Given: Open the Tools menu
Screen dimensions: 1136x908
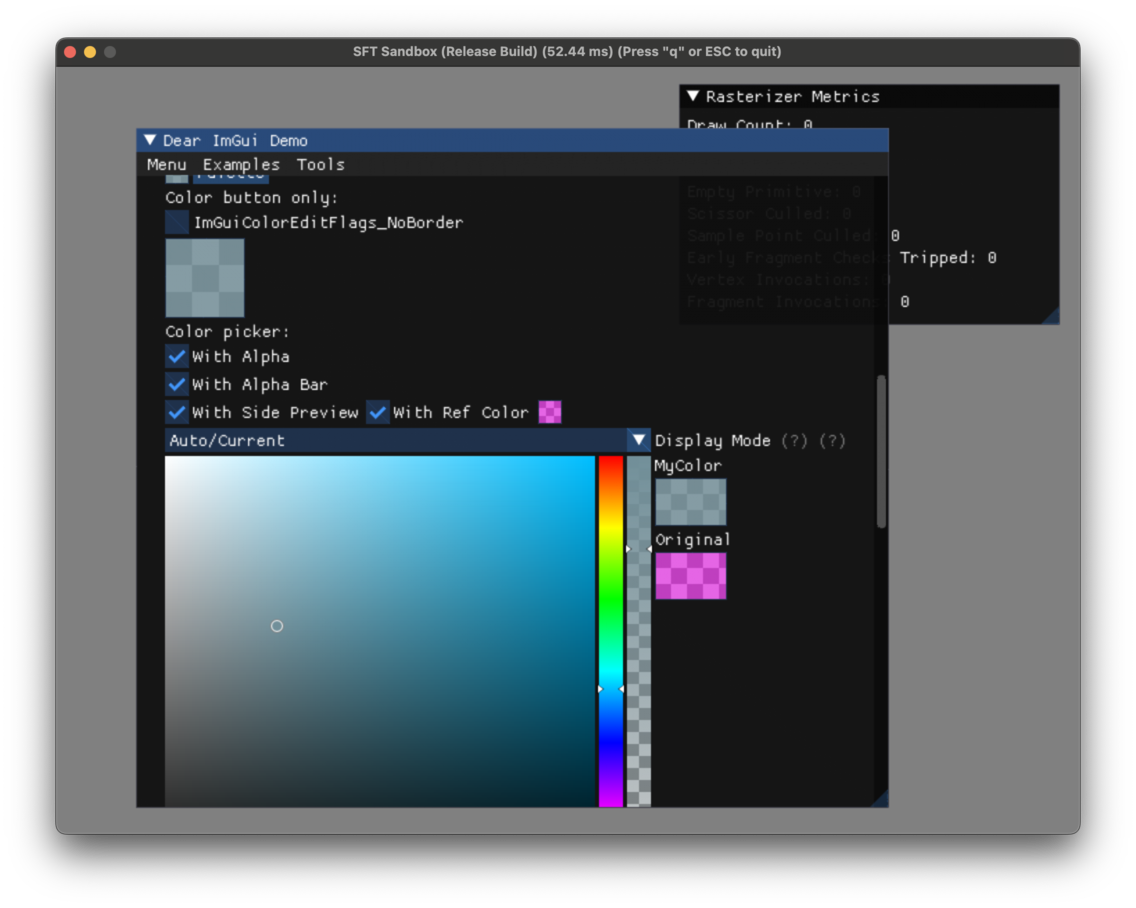Looking at the screenshot, I should click(320, 164).
